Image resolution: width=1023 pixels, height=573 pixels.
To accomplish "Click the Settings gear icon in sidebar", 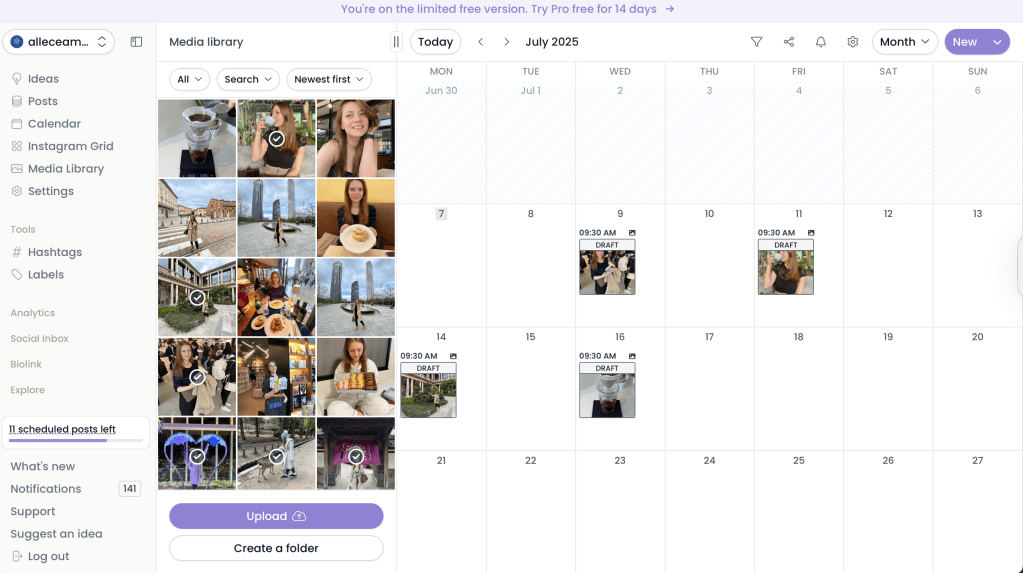I will coord(17,191).
